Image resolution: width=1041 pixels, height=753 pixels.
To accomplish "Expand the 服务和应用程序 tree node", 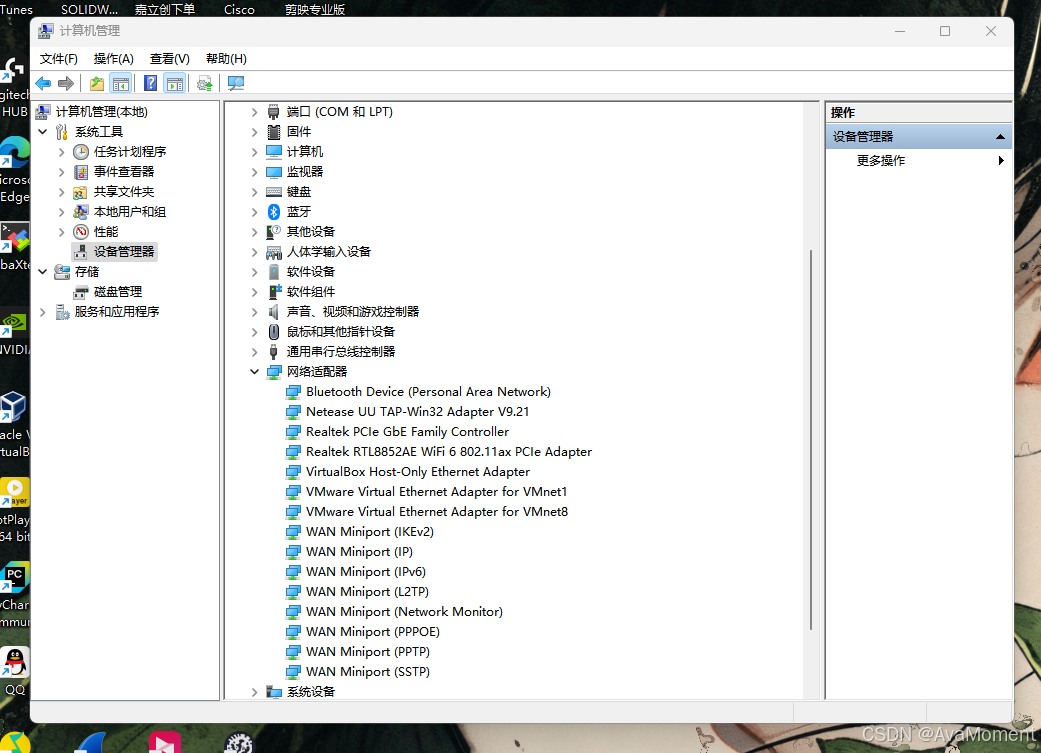I will (42, 311).
